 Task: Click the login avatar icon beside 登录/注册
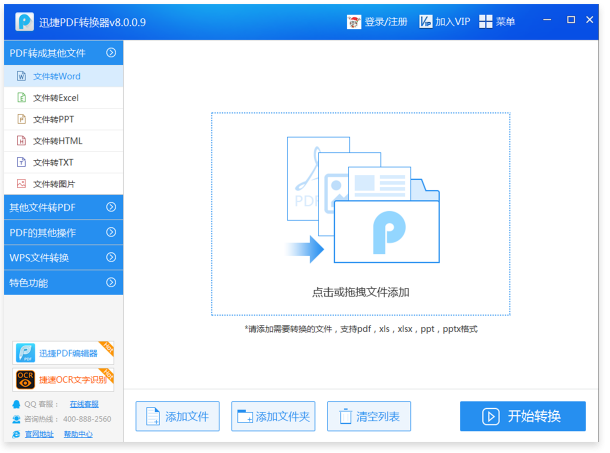pos(354,22)
